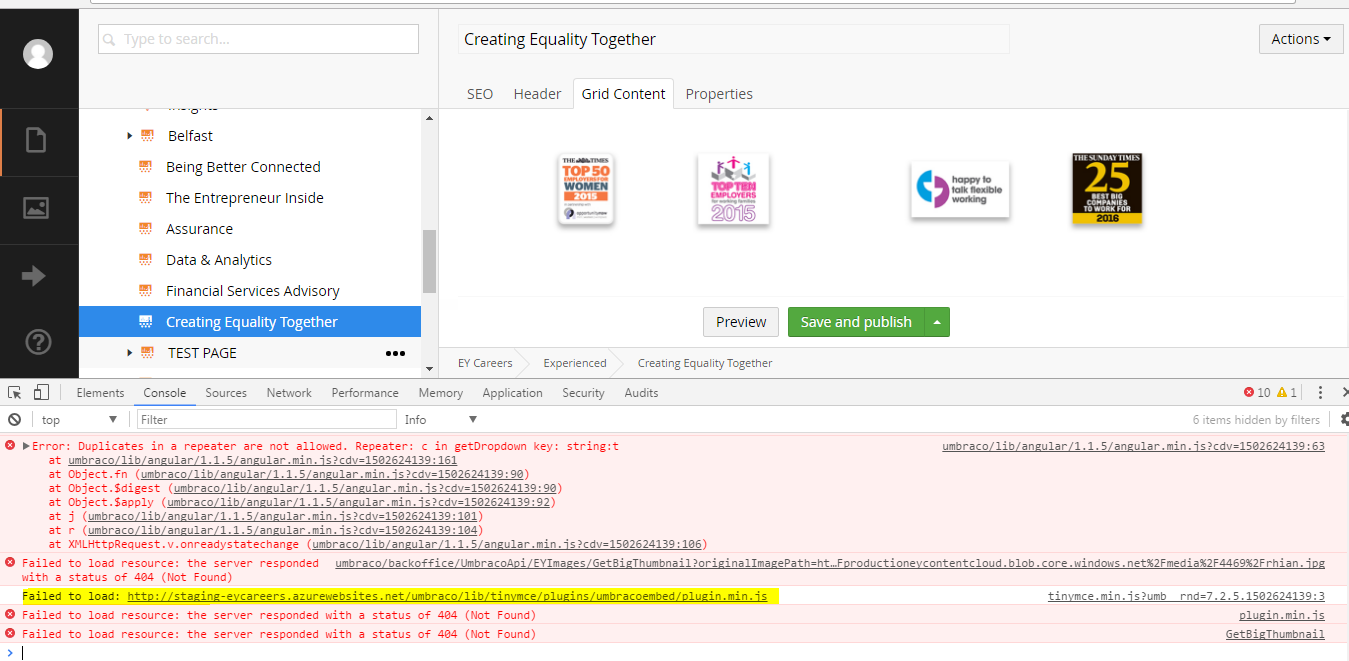
Task: Expand the TEST PAGE tree node
Action: [130, 353]
